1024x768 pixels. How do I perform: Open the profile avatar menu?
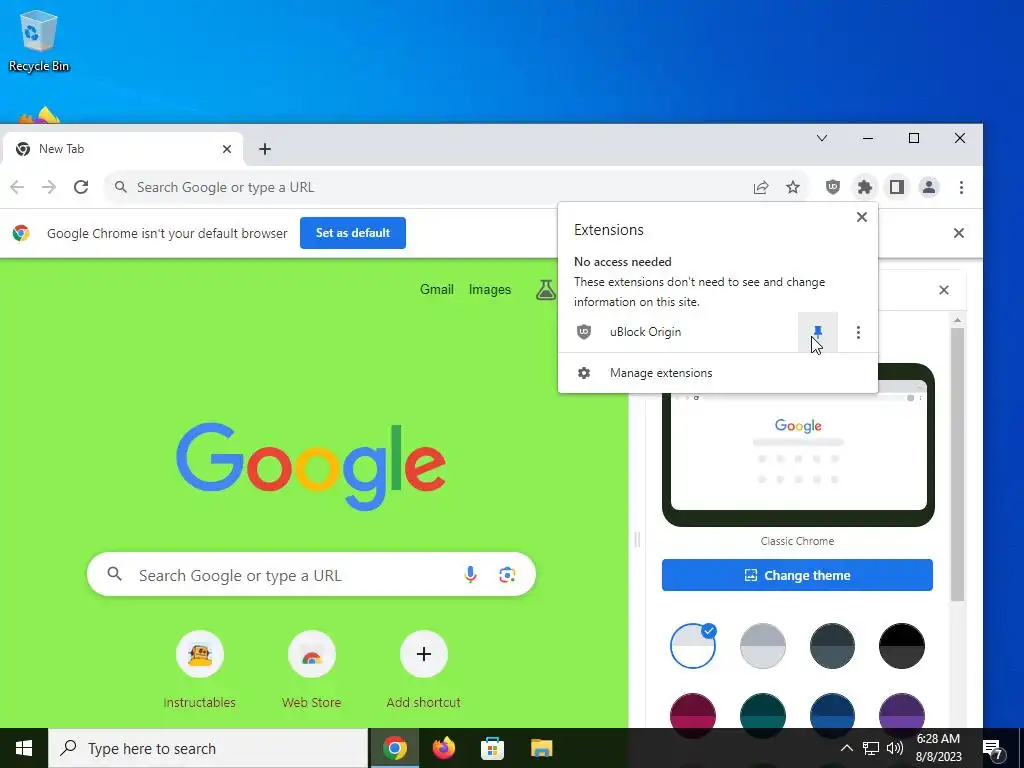[x=929, y=187]
